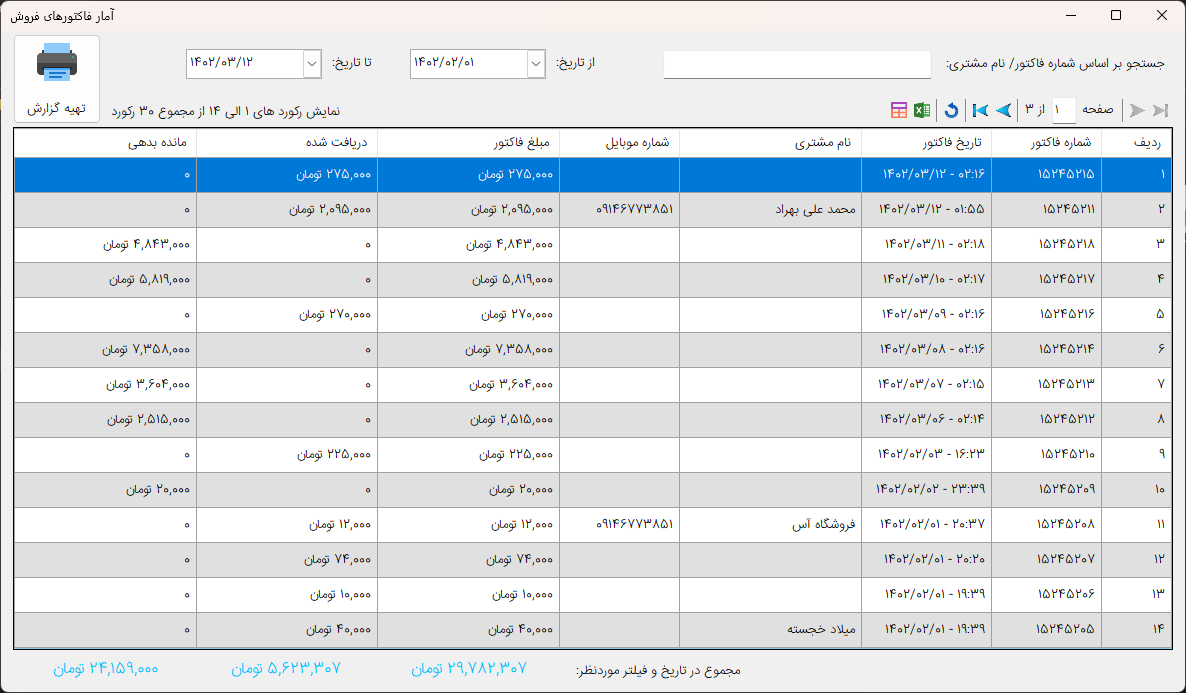Sort by 'شماره فاکتور' column header
The width and height of the screenshot is (1186, 693).
point(1047,143)
